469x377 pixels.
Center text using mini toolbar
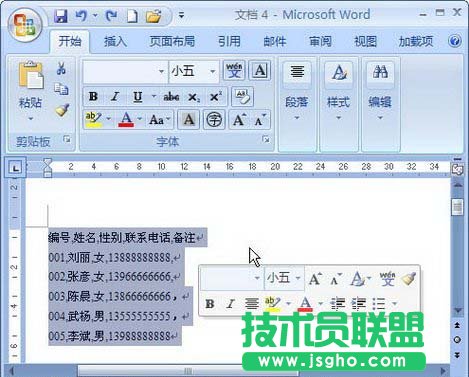[x=251, y=304]
